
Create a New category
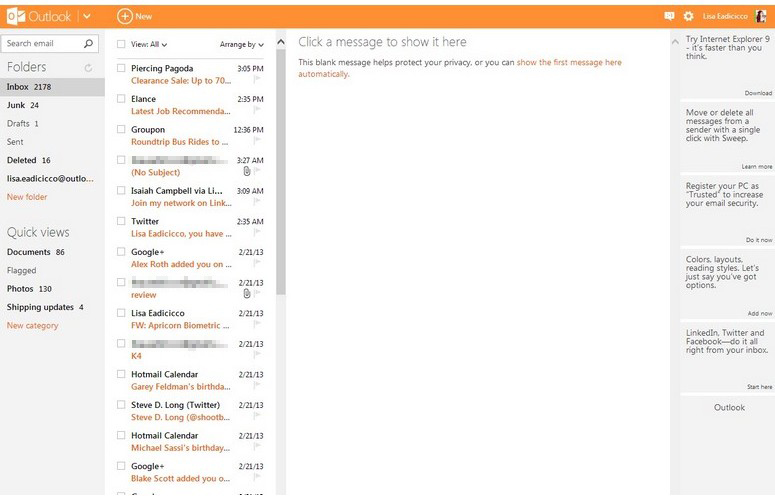click(33, 326)
